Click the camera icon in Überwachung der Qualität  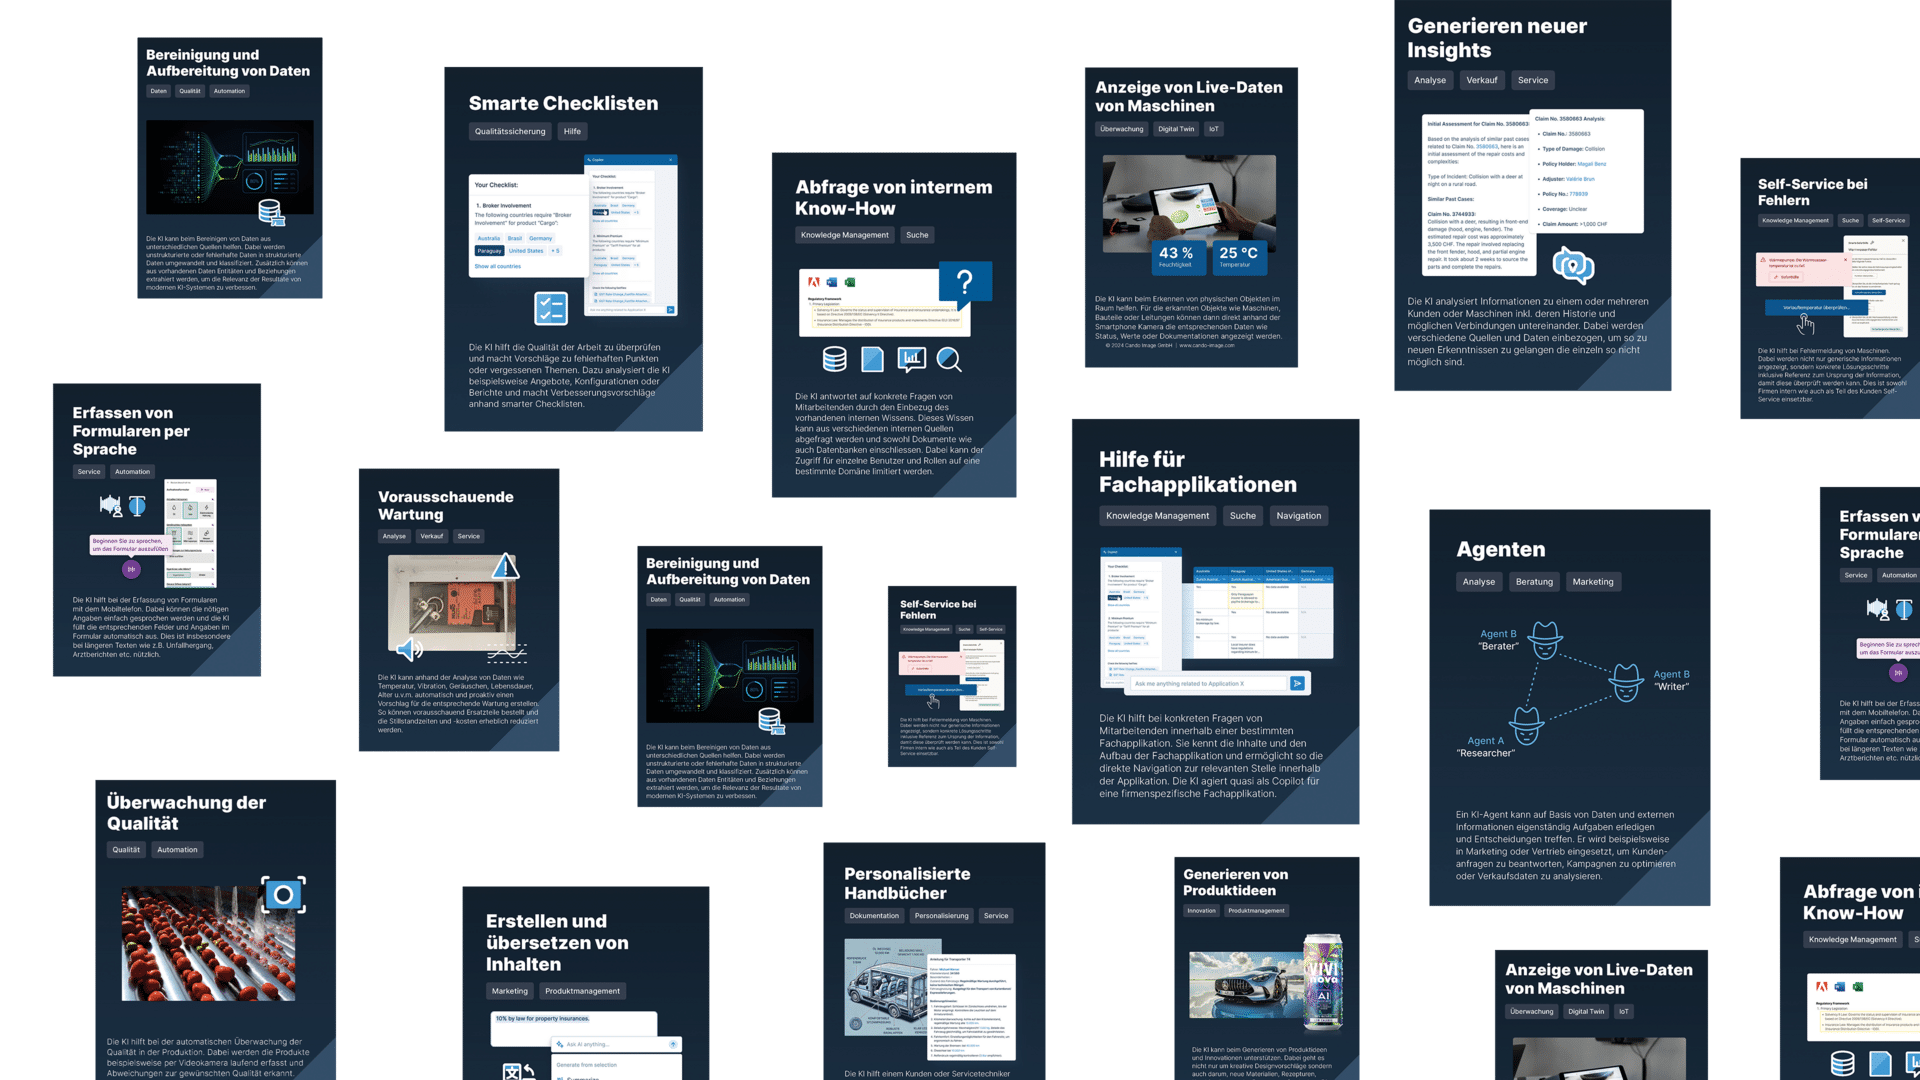pyautogui.click(x=284, y=894)
